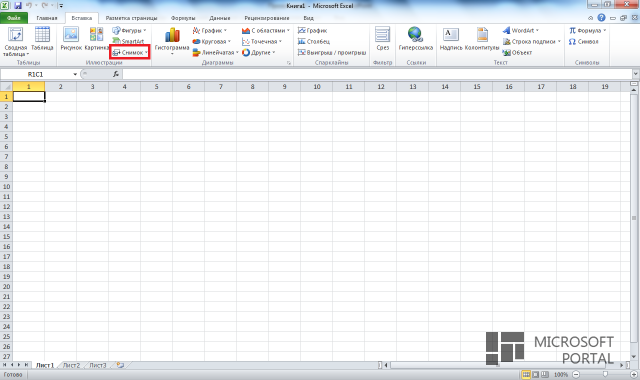Screen dimensions: 640x380
Task: Open the WordArt gallery
Action: [520, 31]
